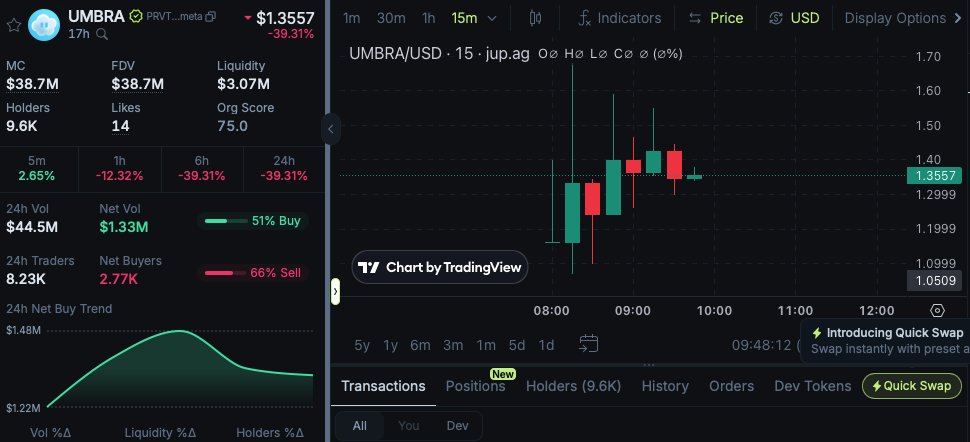Viewport: 970px width, 442px height.
Task: Open the Dev Tokens tab
Action: [812, 386]
